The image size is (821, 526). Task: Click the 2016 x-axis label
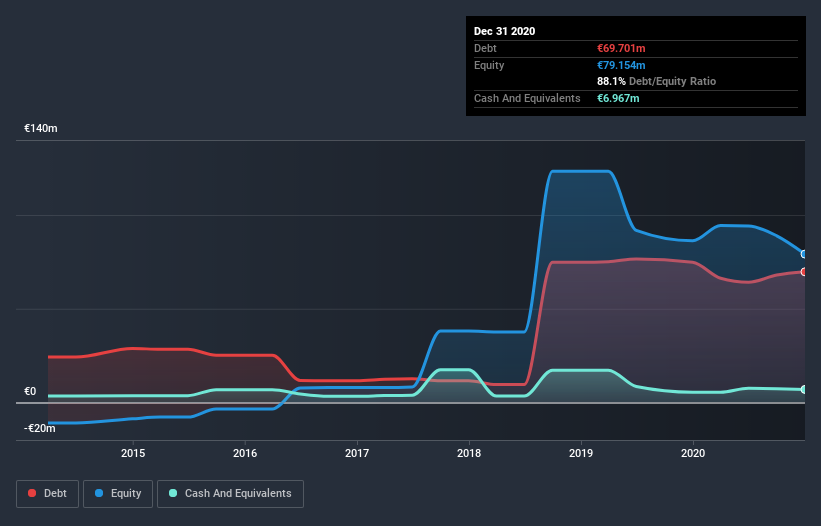tap(245, 453)
